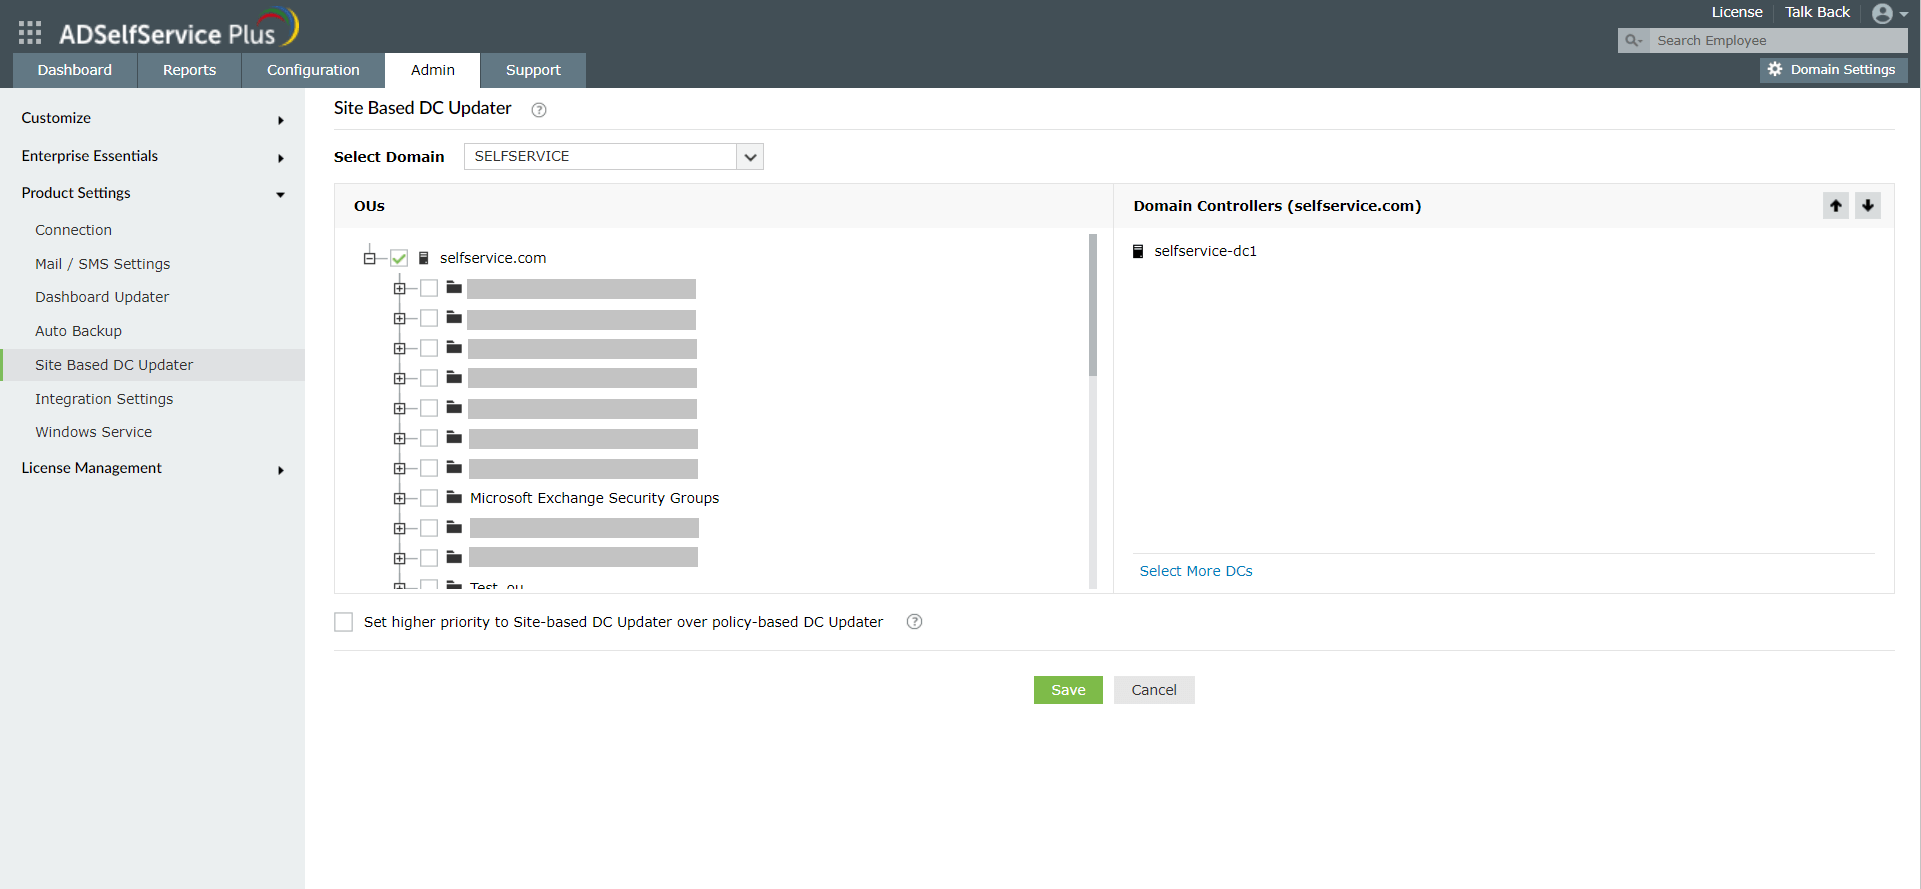
Task: Switch to the Reports tab
Action: 189,70
